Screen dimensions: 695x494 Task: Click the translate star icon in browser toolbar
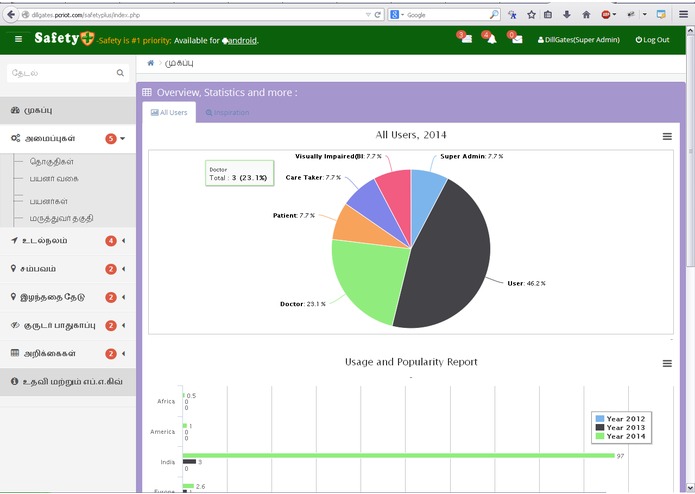[x=512, y=15]
